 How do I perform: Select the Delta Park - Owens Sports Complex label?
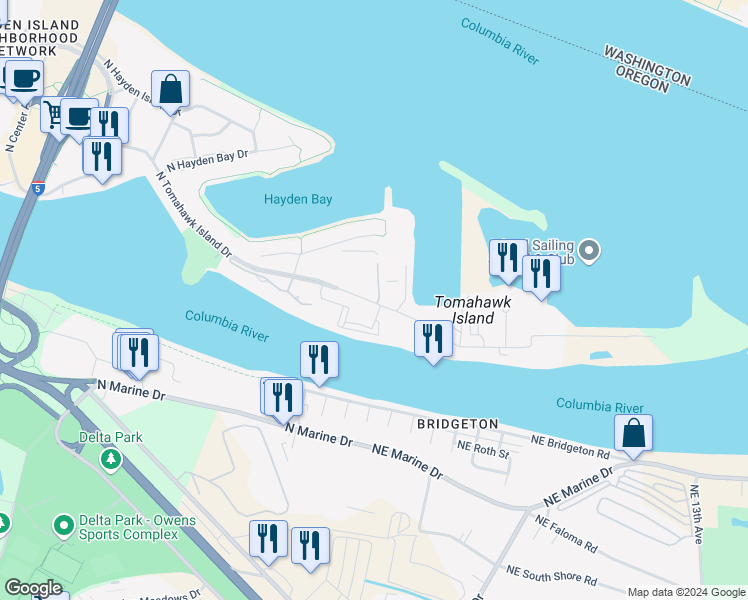pos(137,527)
